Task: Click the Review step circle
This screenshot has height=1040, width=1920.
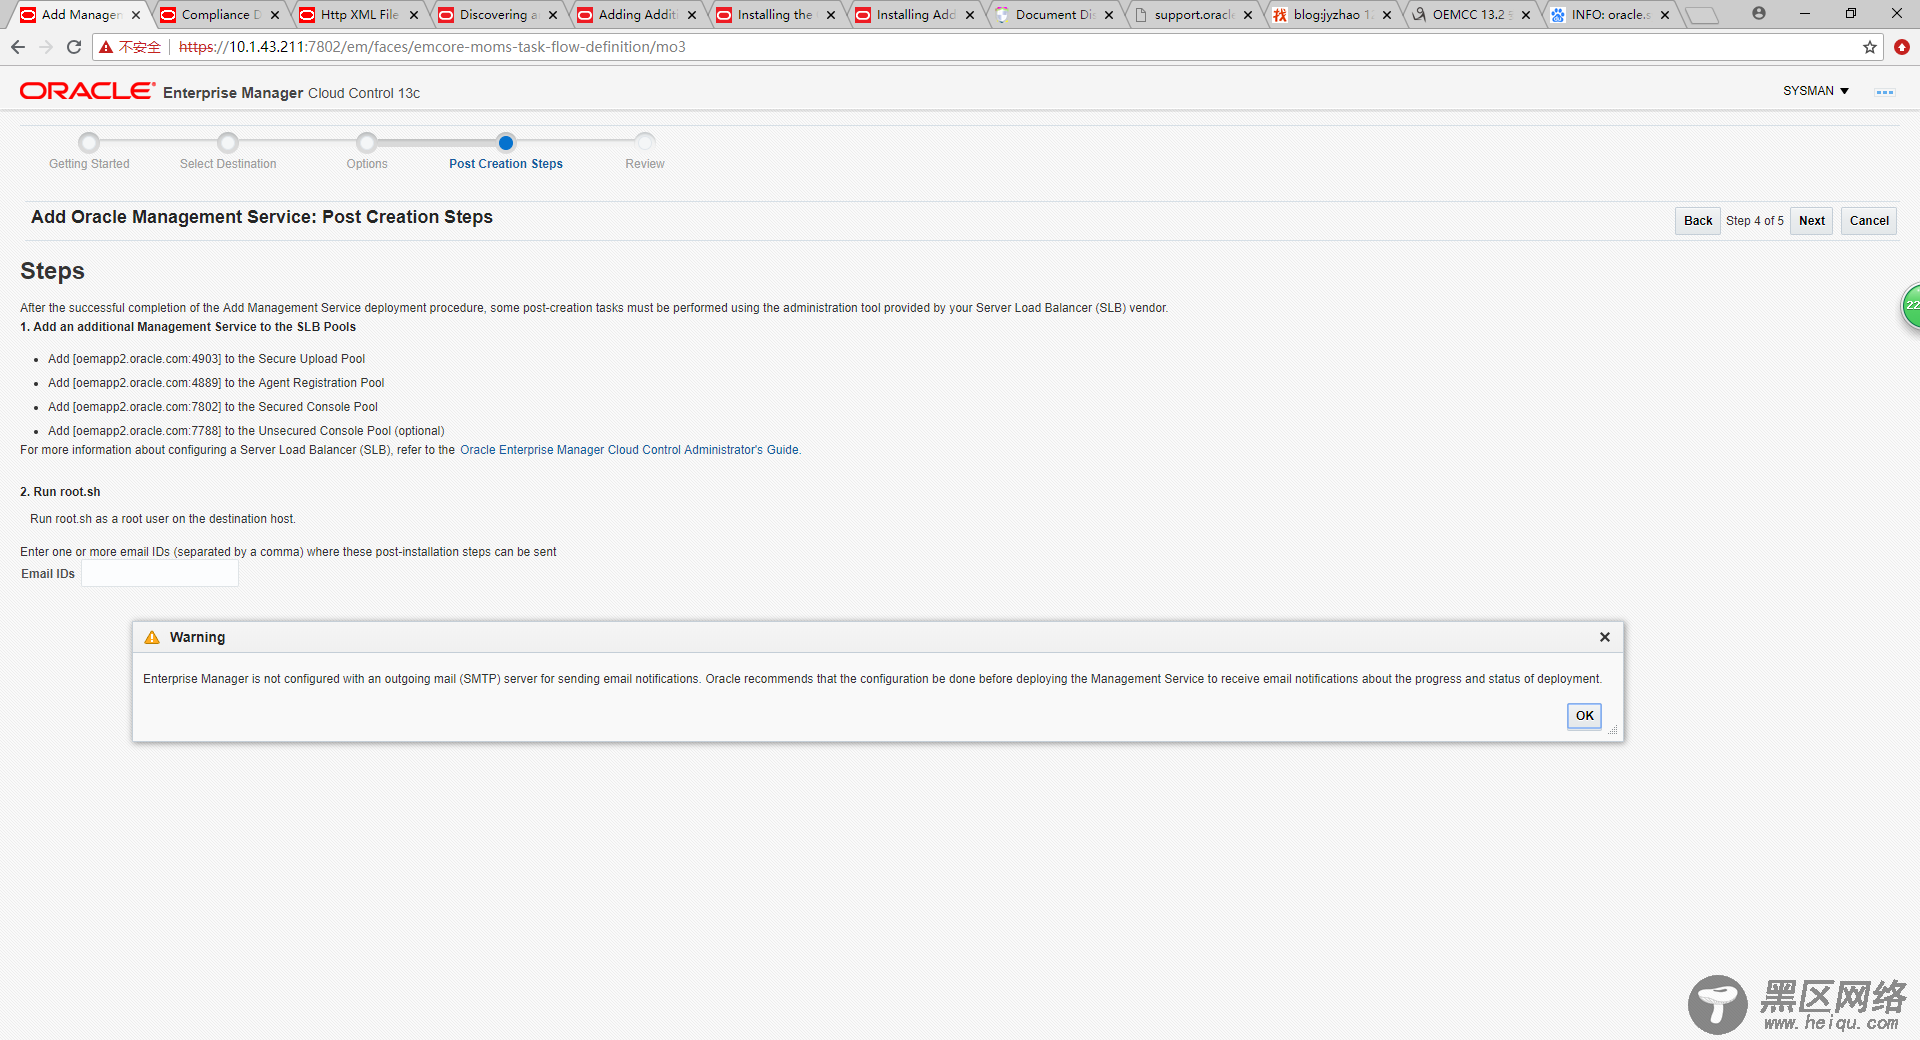Action: click(645, 142)
